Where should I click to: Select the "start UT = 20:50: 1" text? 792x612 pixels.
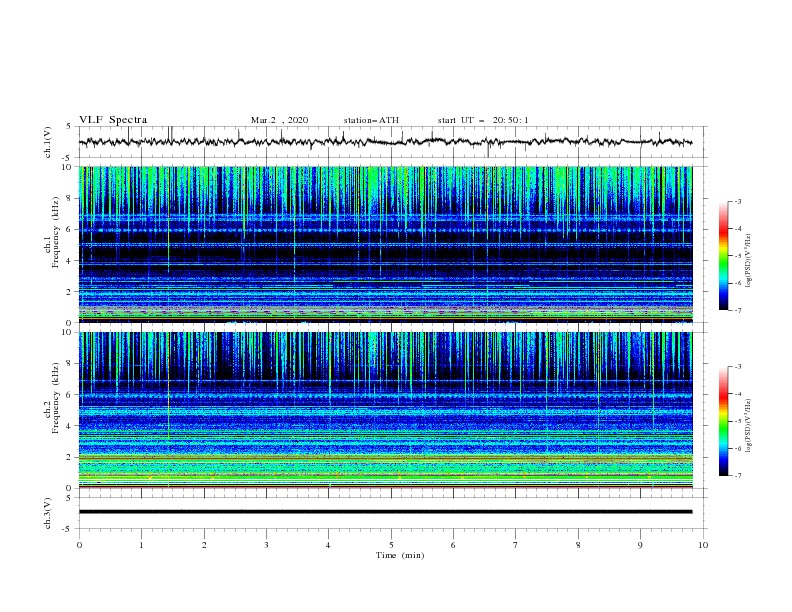click(x=483, y=120)
